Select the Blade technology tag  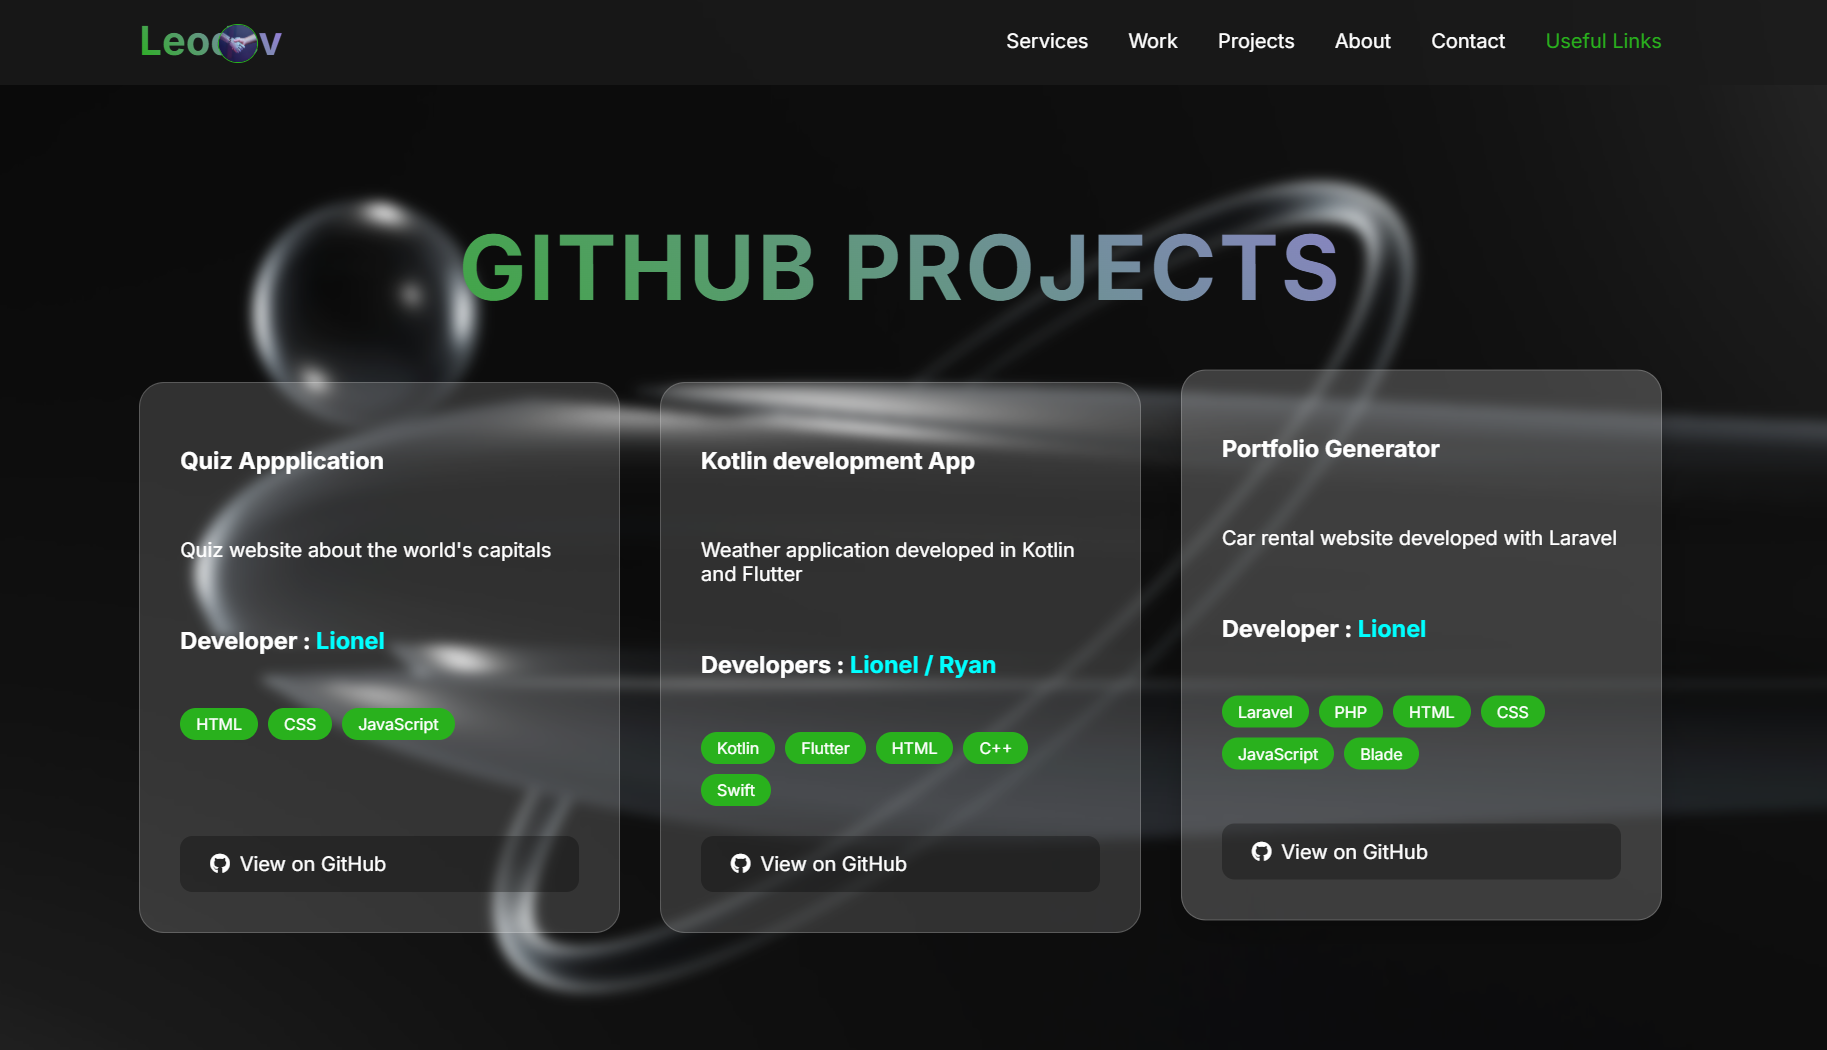click(1381, 754)
